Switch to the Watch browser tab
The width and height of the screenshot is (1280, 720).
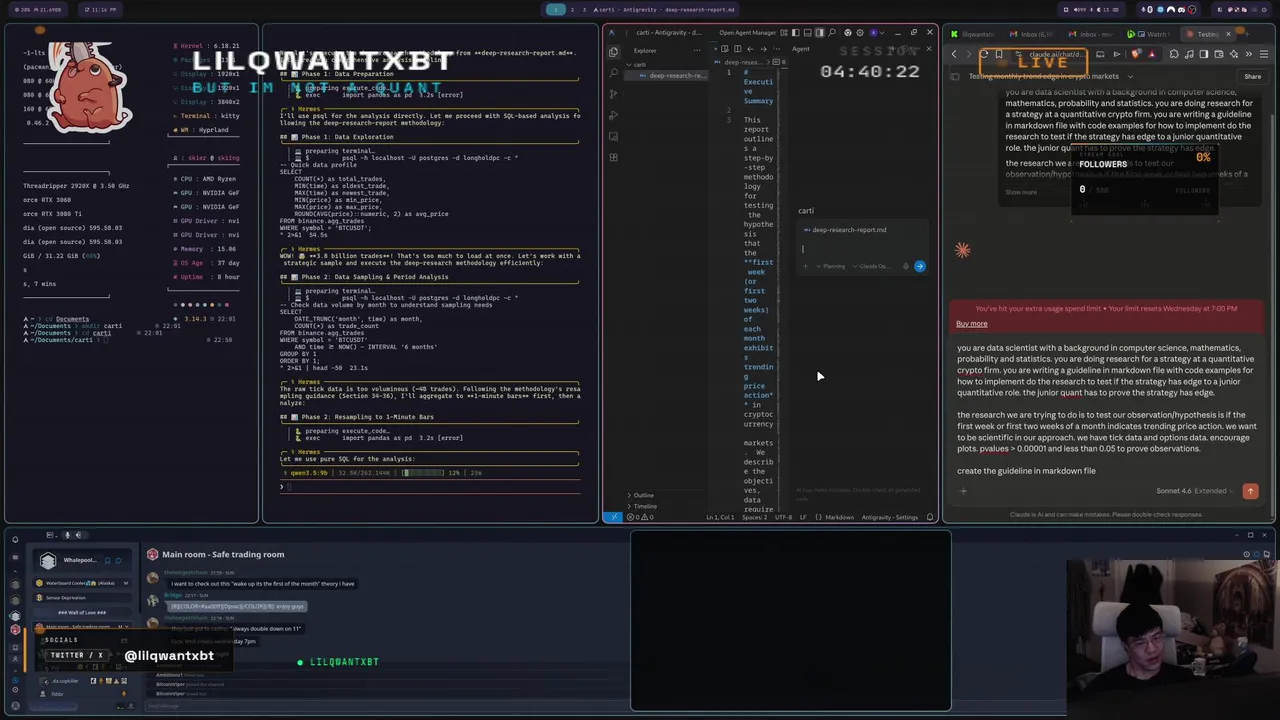(x=1150, y=34)
